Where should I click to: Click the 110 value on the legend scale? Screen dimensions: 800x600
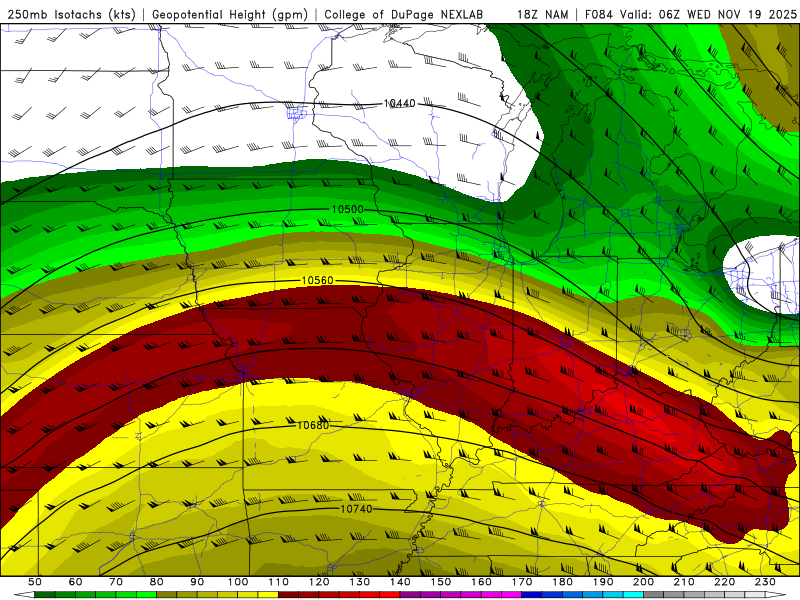coord(279,582)
